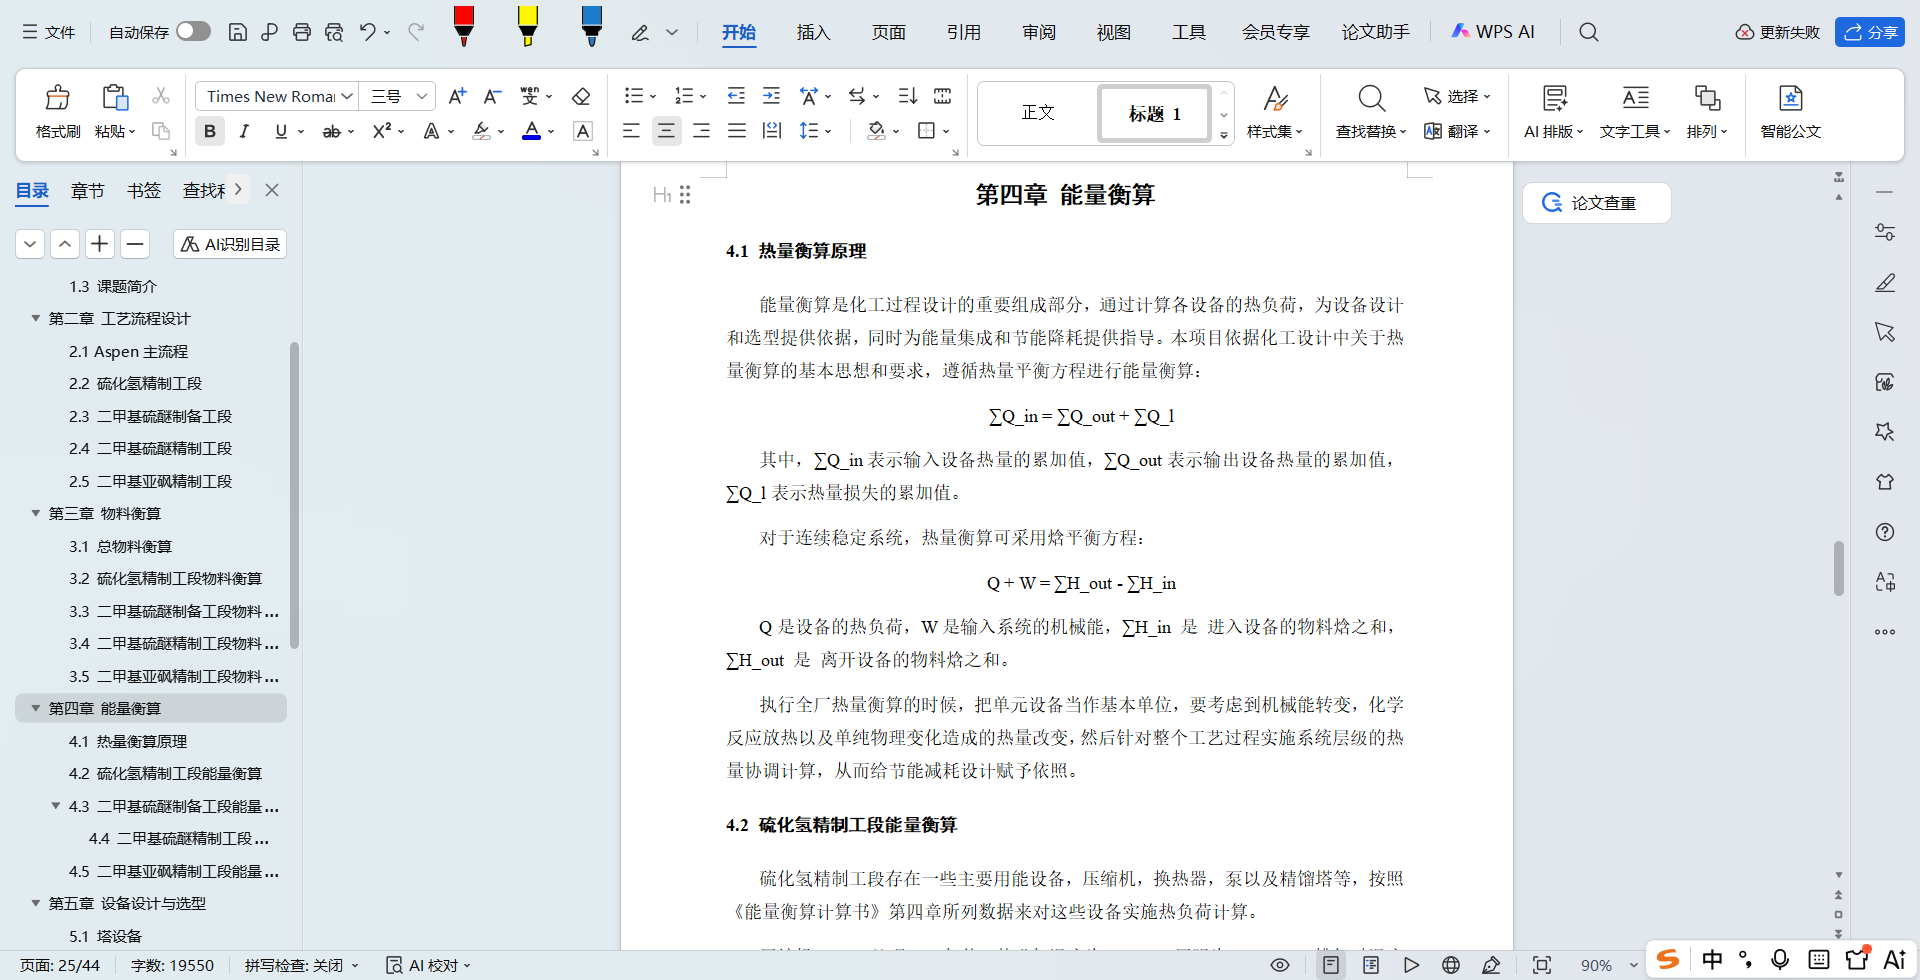1920x980 pixels.
Task: Open the 开始 ribbon tab
Action: [739, 32]
